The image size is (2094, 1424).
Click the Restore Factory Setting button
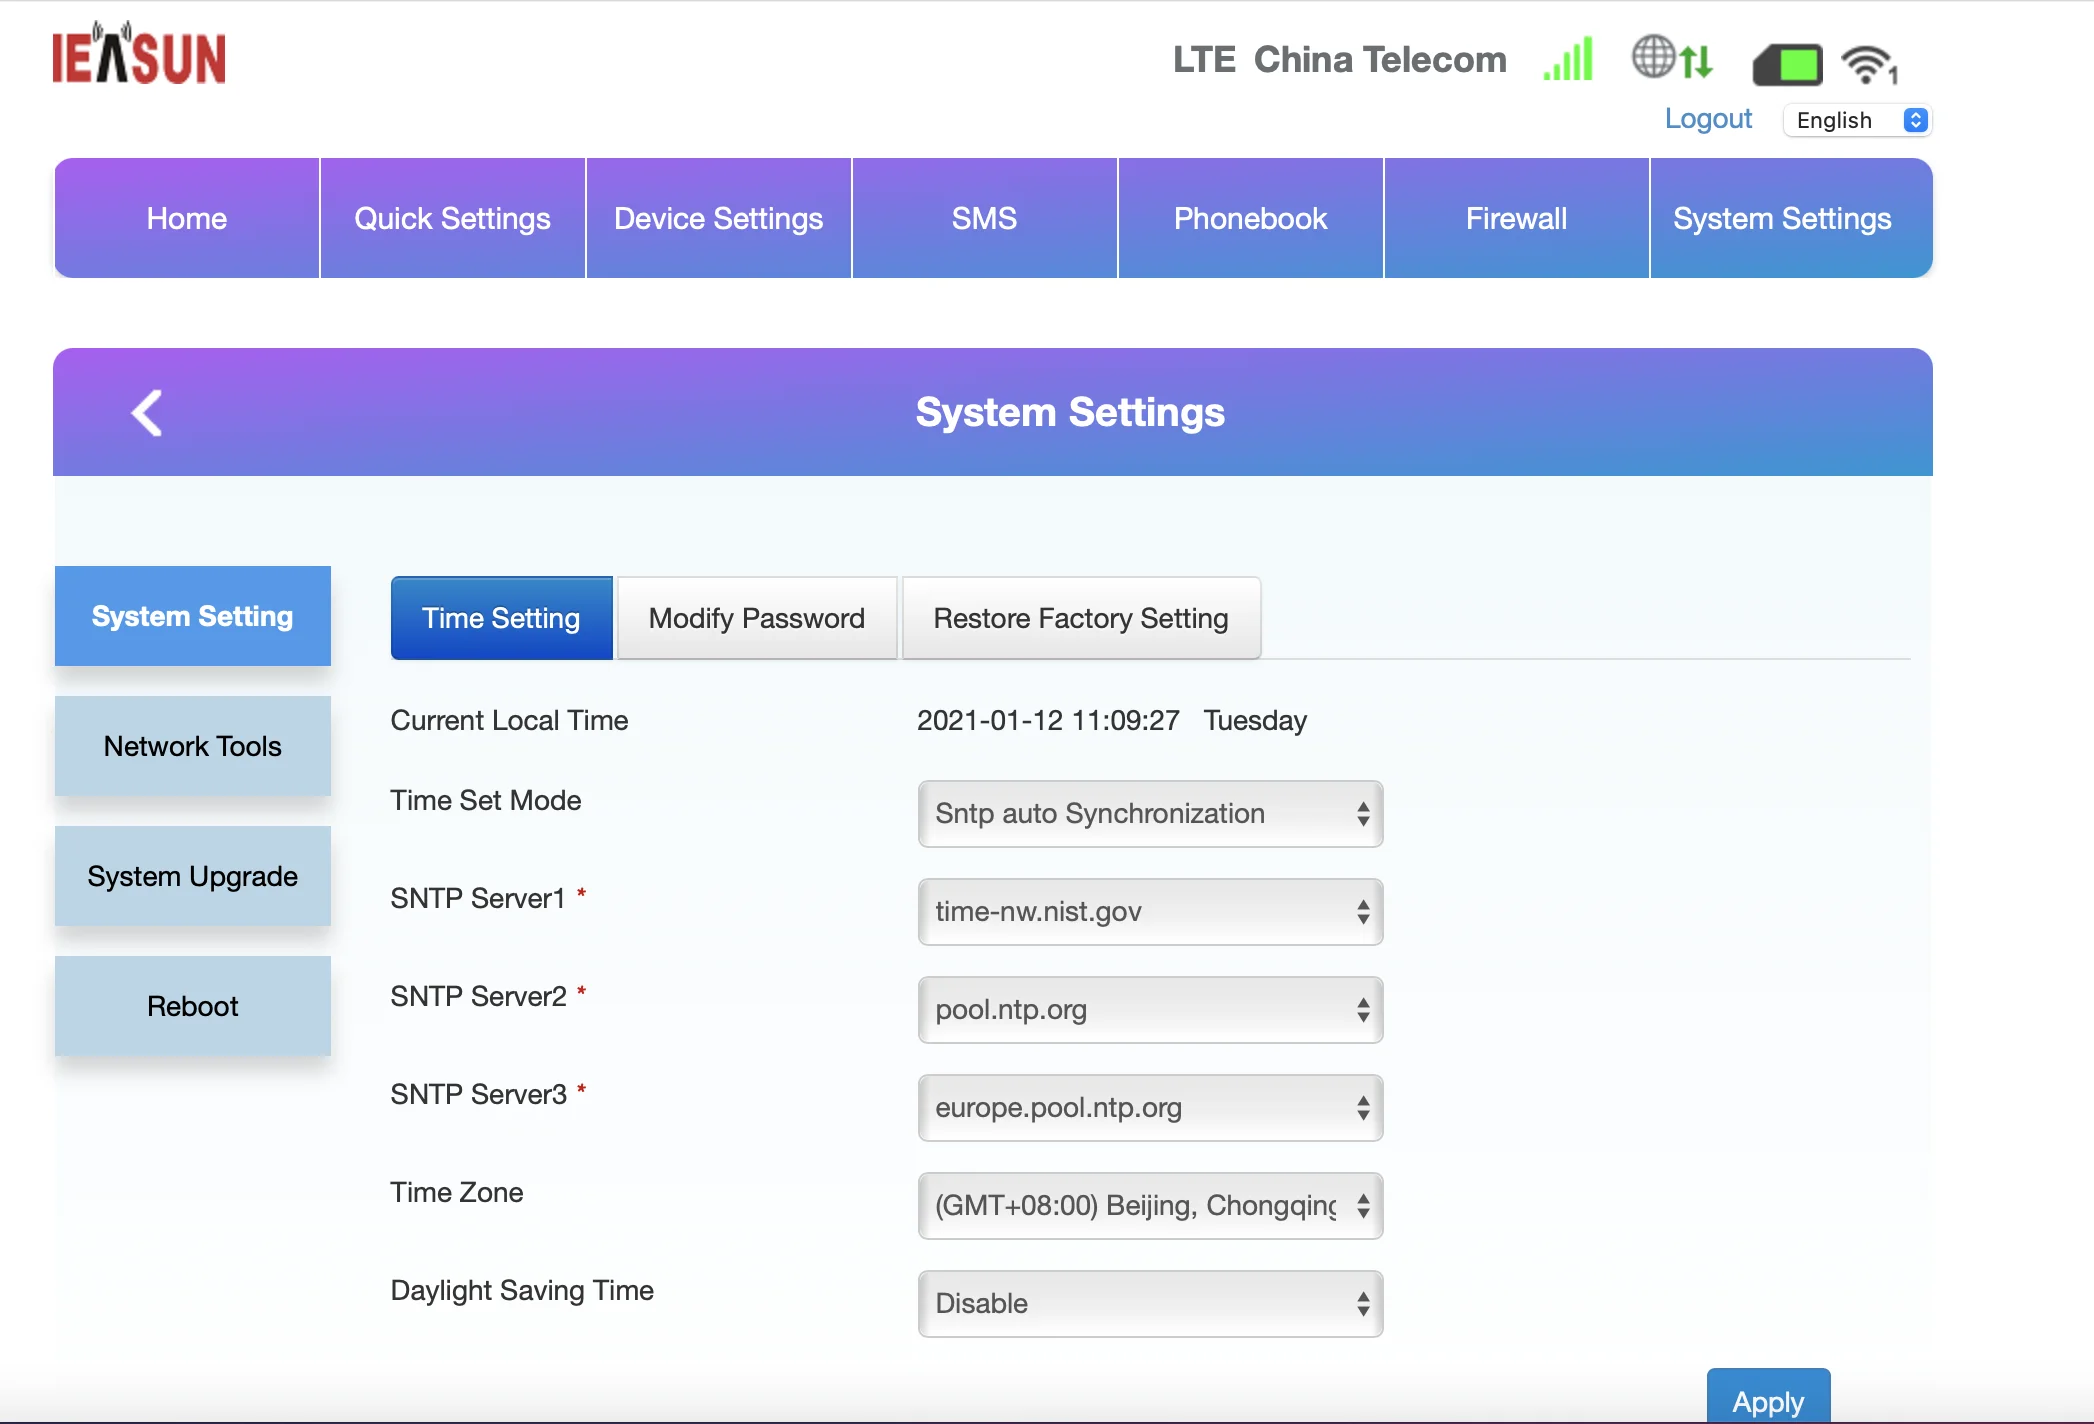[1079, 617]
